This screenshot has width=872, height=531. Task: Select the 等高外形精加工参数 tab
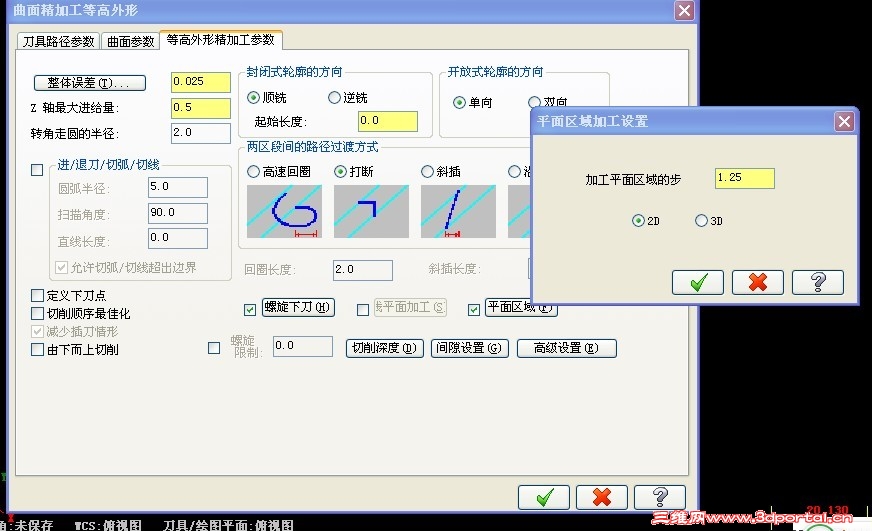pos(221,40)
